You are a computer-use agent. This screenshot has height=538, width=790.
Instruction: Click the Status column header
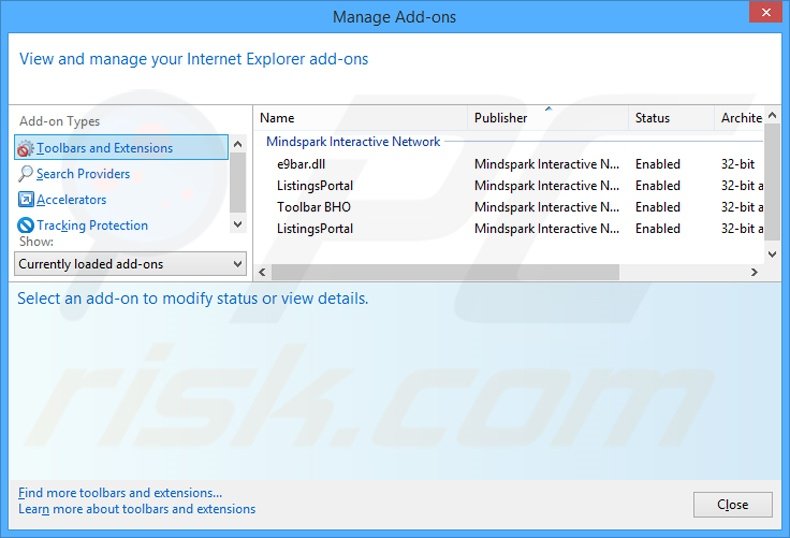pyautogui.click(x=670, y=118)
